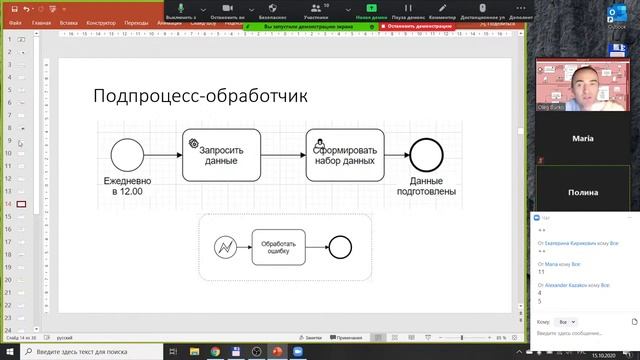
Task: Save presentation via PowerPoint save icon
Action: [14, 9]
